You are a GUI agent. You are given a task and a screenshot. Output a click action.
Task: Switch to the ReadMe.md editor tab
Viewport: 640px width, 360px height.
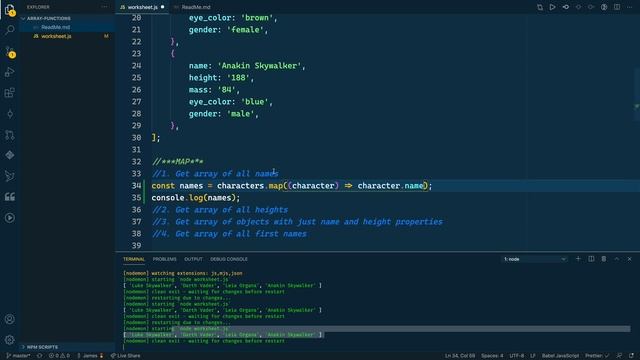(196, 7)
